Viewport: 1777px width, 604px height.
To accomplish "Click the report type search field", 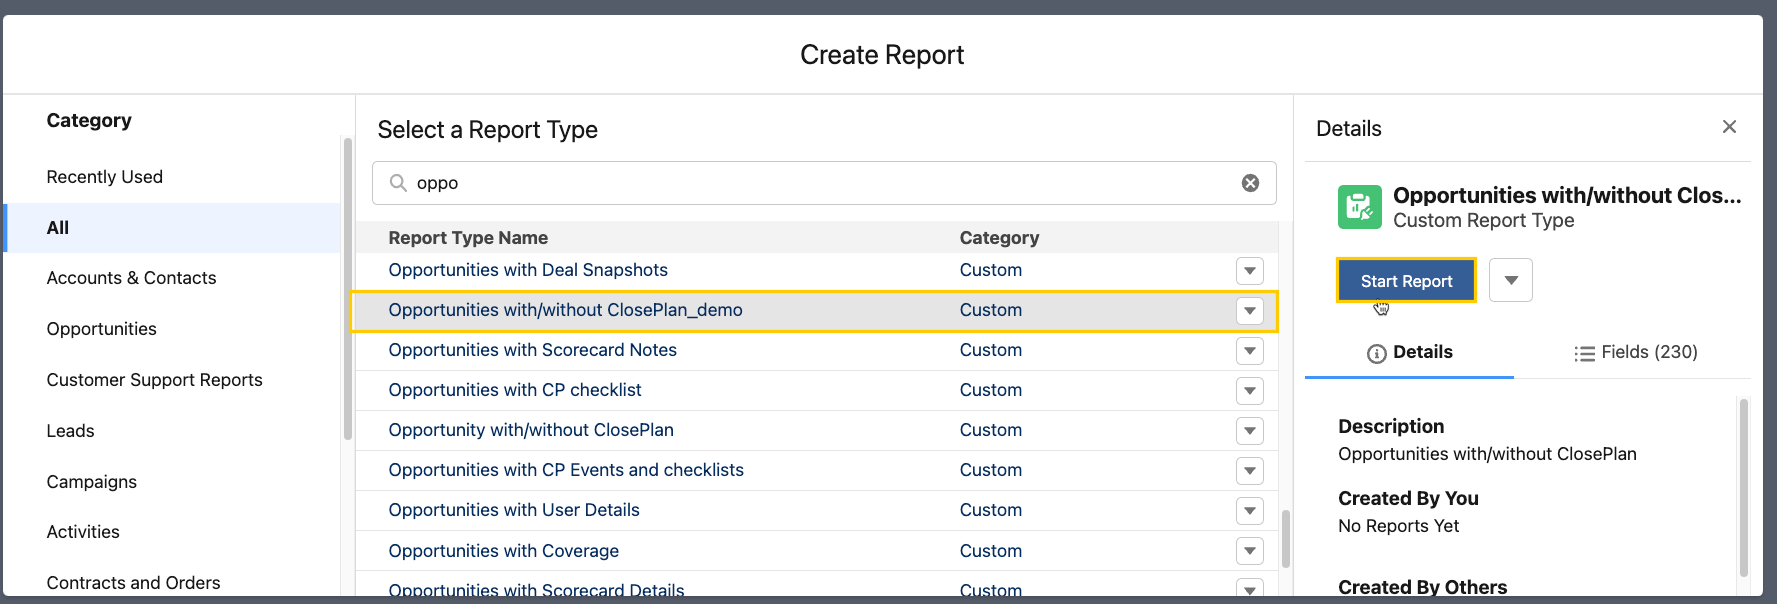I will tap(820, 183).
